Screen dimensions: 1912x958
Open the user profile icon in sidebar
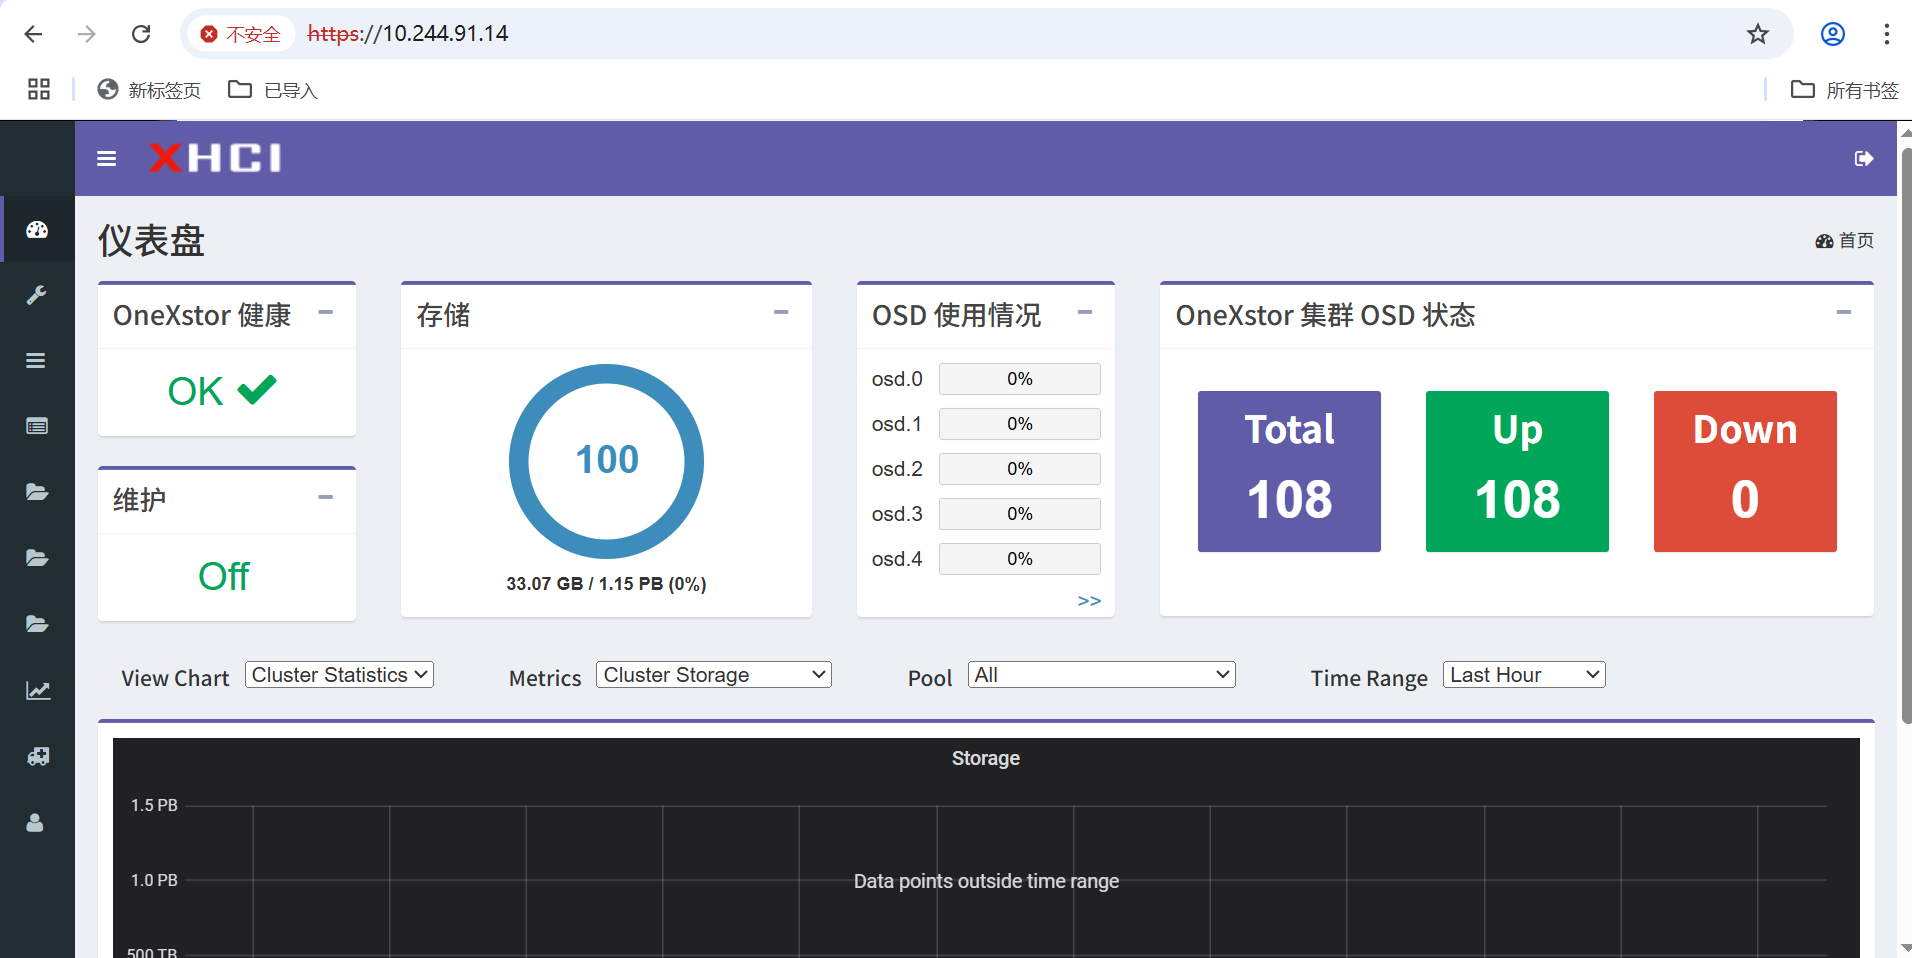pos(35,822)
